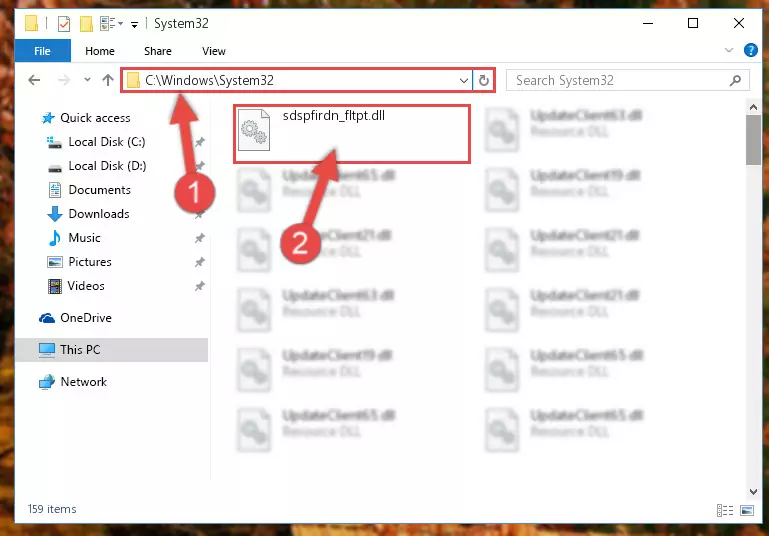
Task: Open the Share ribbon tab
Action: (158, 51)
